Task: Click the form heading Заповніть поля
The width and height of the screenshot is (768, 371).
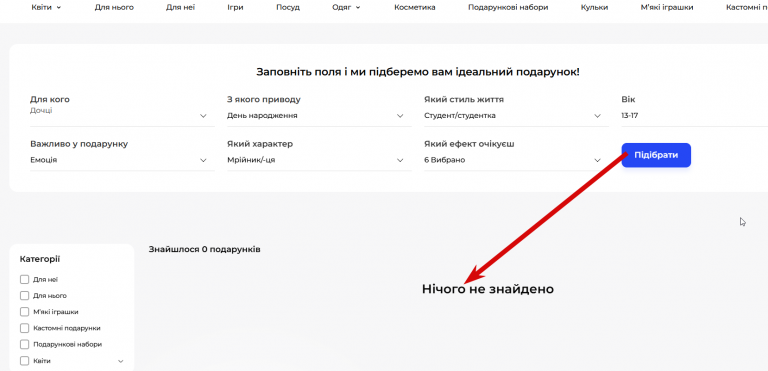Action: tap(418, 72)
